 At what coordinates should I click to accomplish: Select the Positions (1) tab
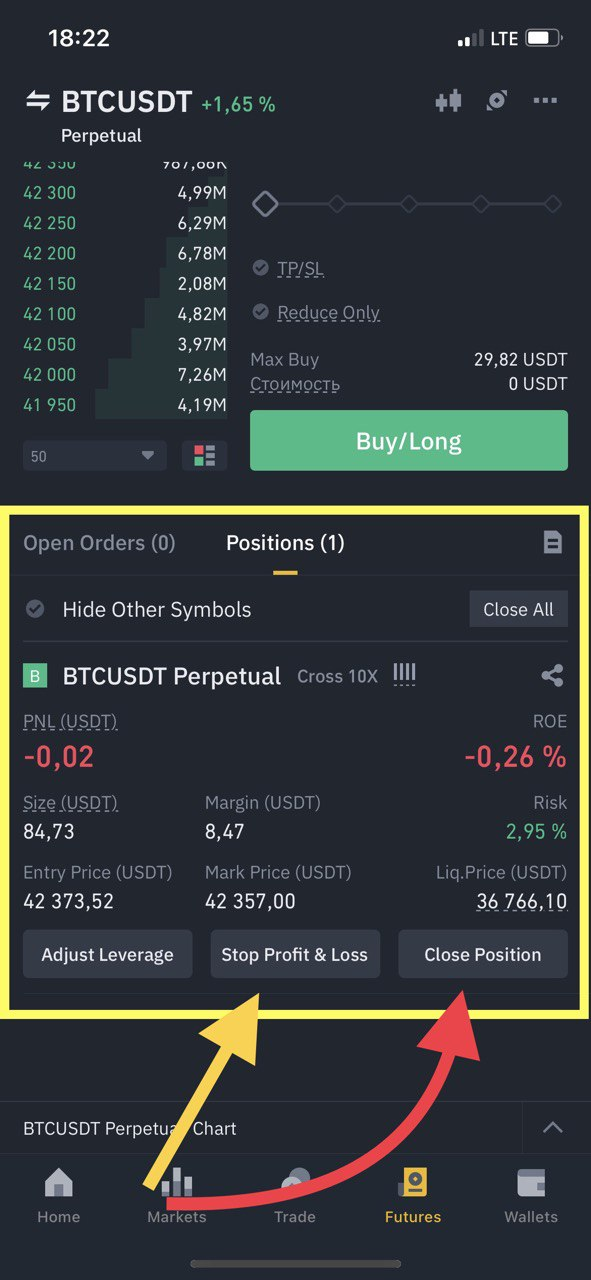coord(285,543)
